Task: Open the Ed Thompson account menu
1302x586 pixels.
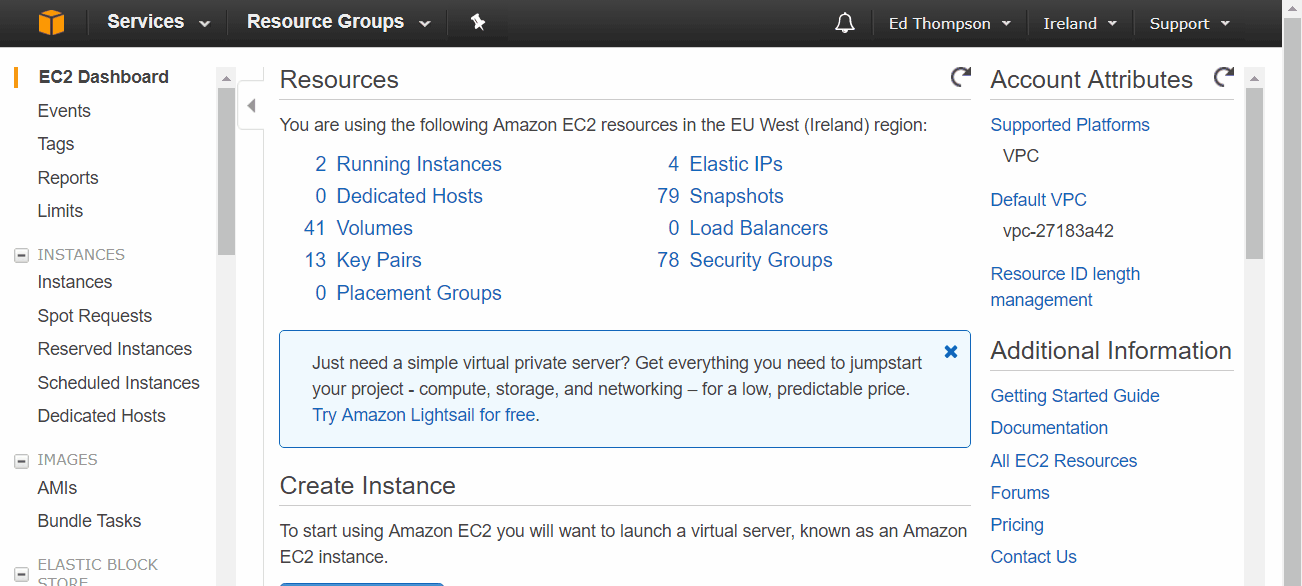Action: [950, 23]
